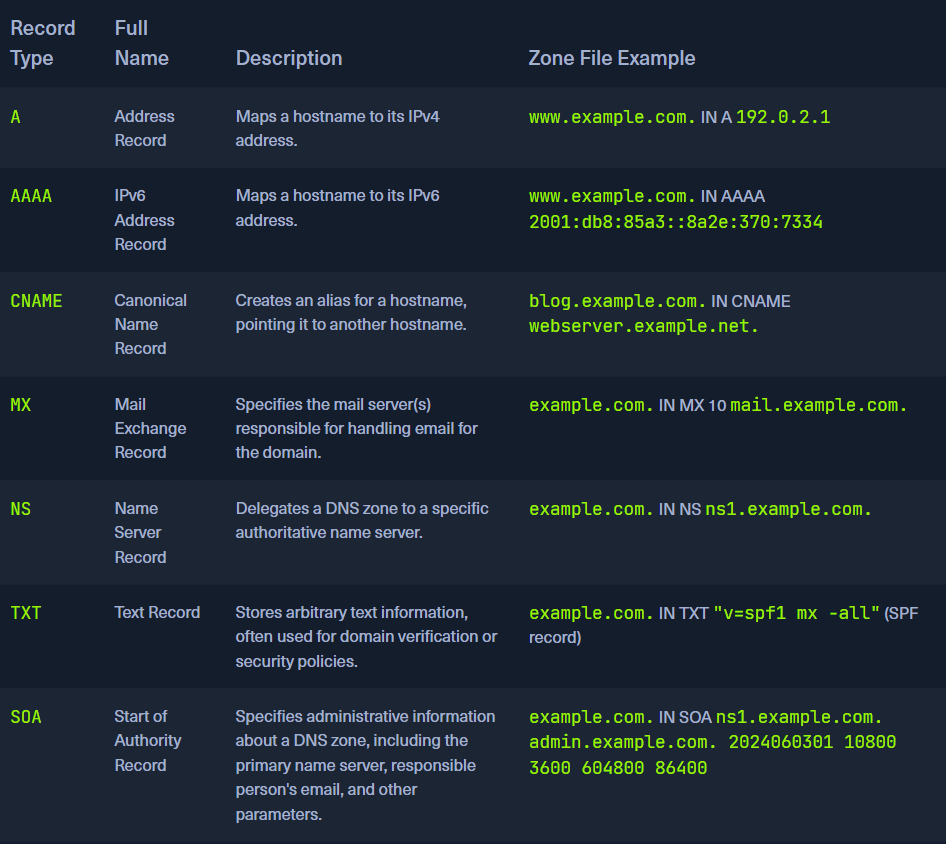The image size is (946, 844).
Task: Click the Zone File Example column header
Action: coord(611,58)
